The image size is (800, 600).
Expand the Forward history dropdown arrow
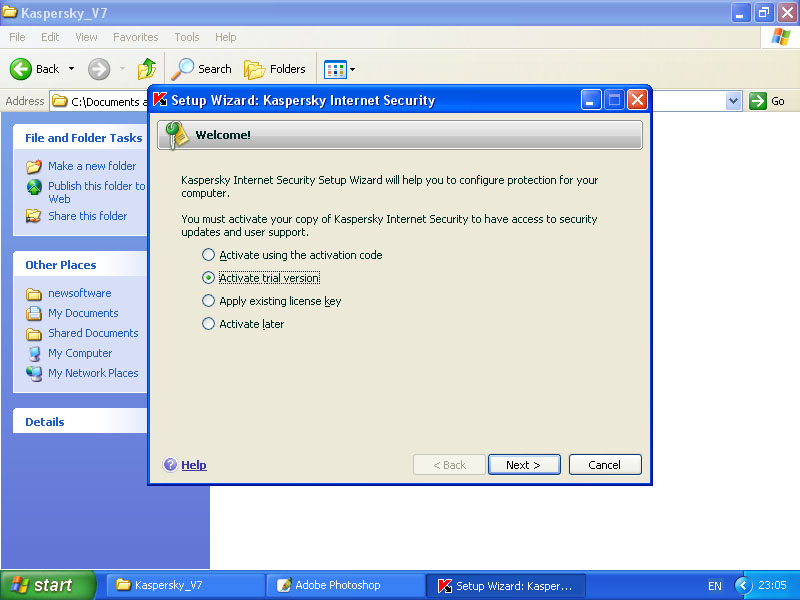coord(122,69)
